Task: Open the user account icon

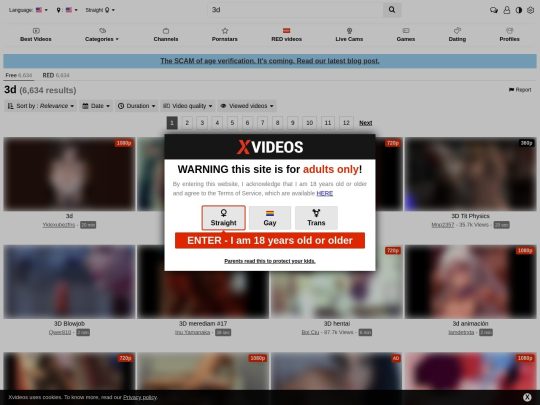Action: coord(507,10)
